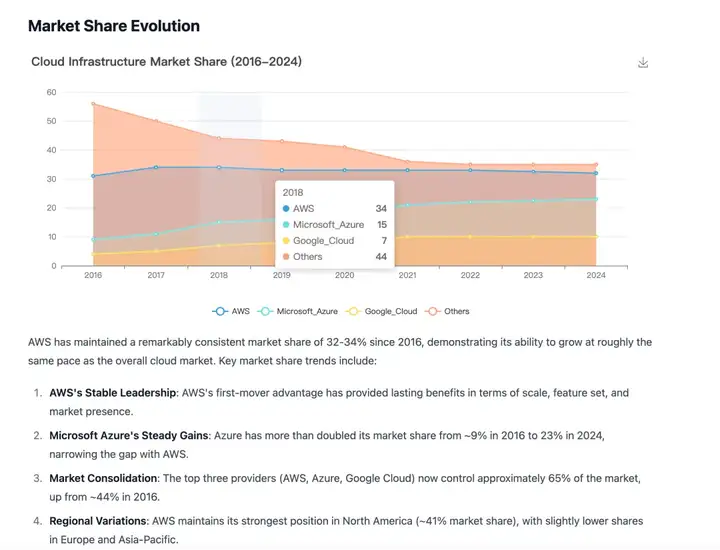Viewport: 720px width, 550px height.
Task: Click the Others row in tooltip
Action: [x=335, y=257]
